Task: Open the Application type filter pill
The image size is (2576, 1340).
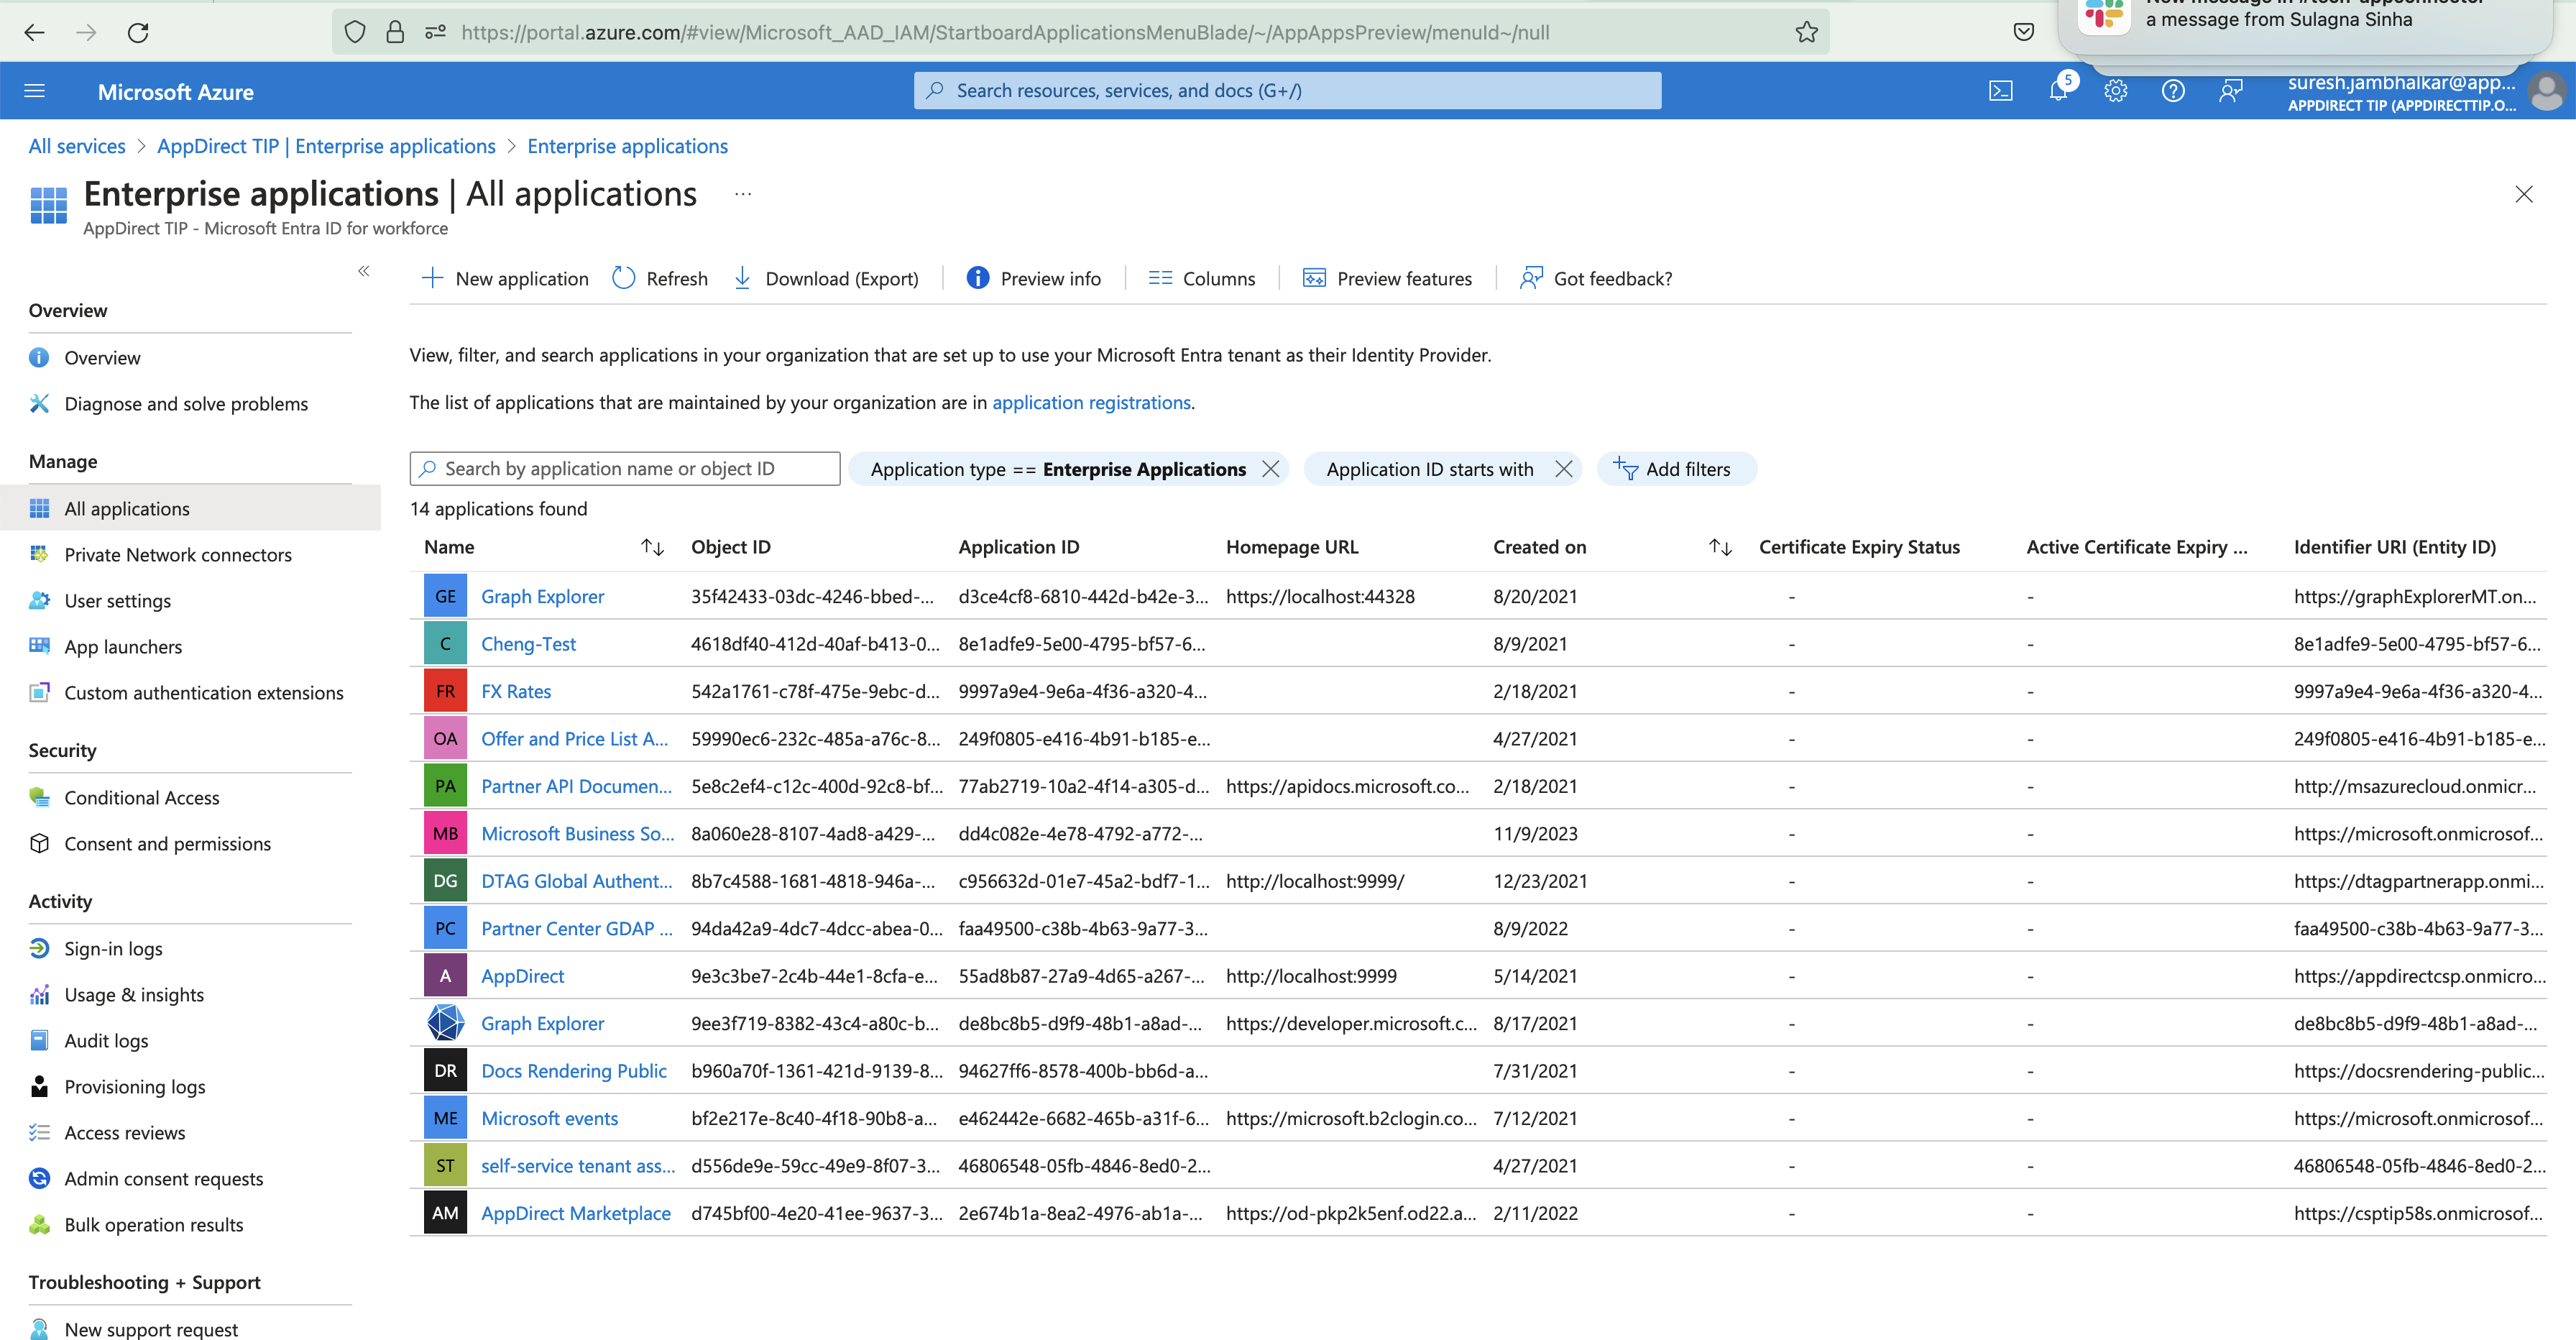Action: point(1058,469)
